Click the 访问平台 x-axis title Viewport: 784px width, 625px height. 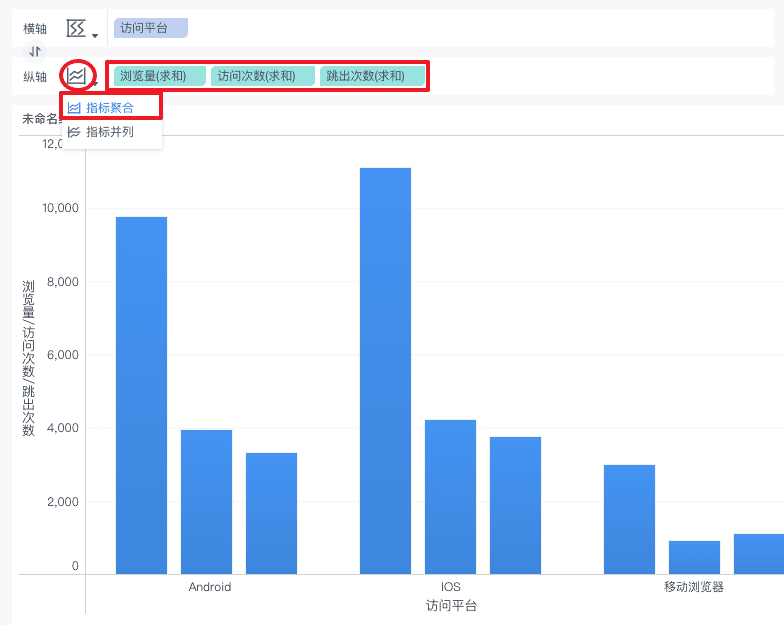pyautogui.click(x=451, y=606)
